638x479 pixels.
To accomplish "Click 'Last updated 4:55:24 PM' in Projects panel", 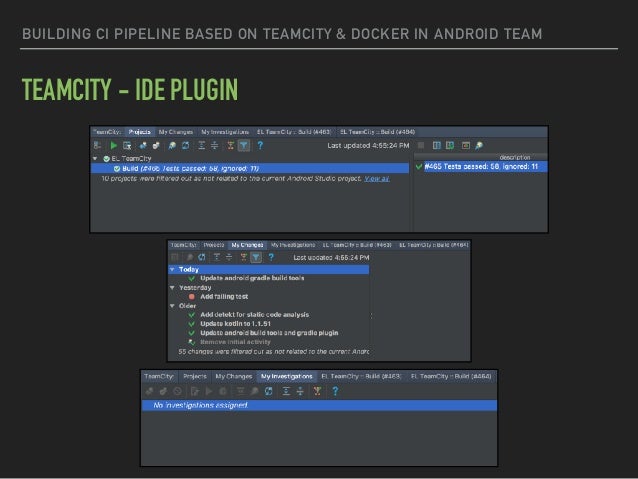I will 368,145.
